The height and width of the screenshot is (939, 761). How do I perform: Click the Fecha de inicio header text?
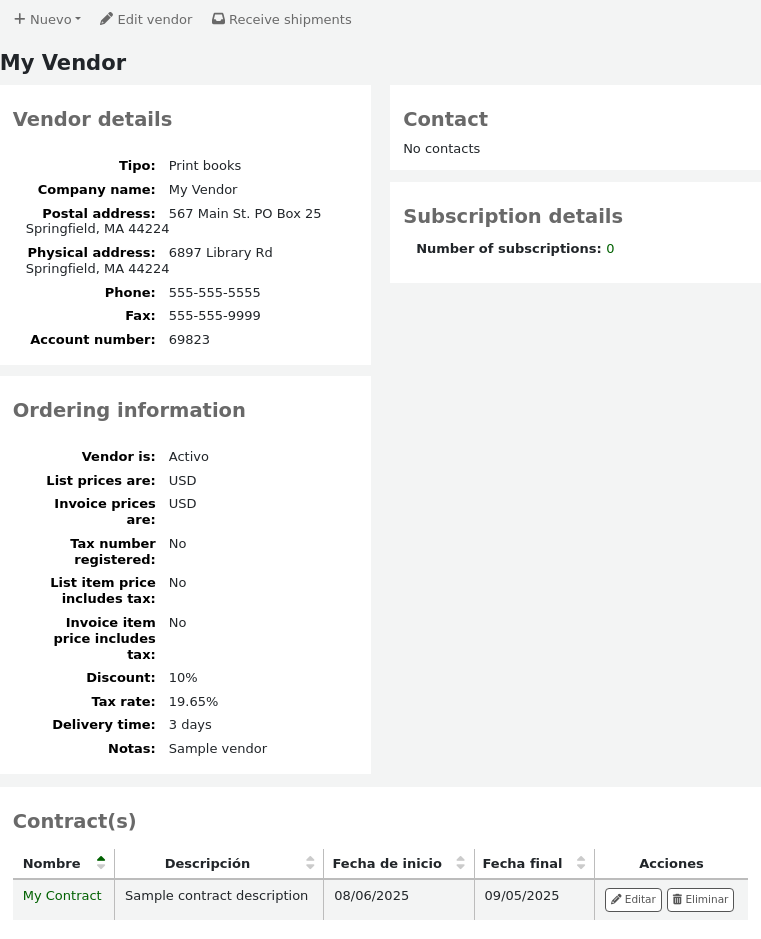pos(387,864)
